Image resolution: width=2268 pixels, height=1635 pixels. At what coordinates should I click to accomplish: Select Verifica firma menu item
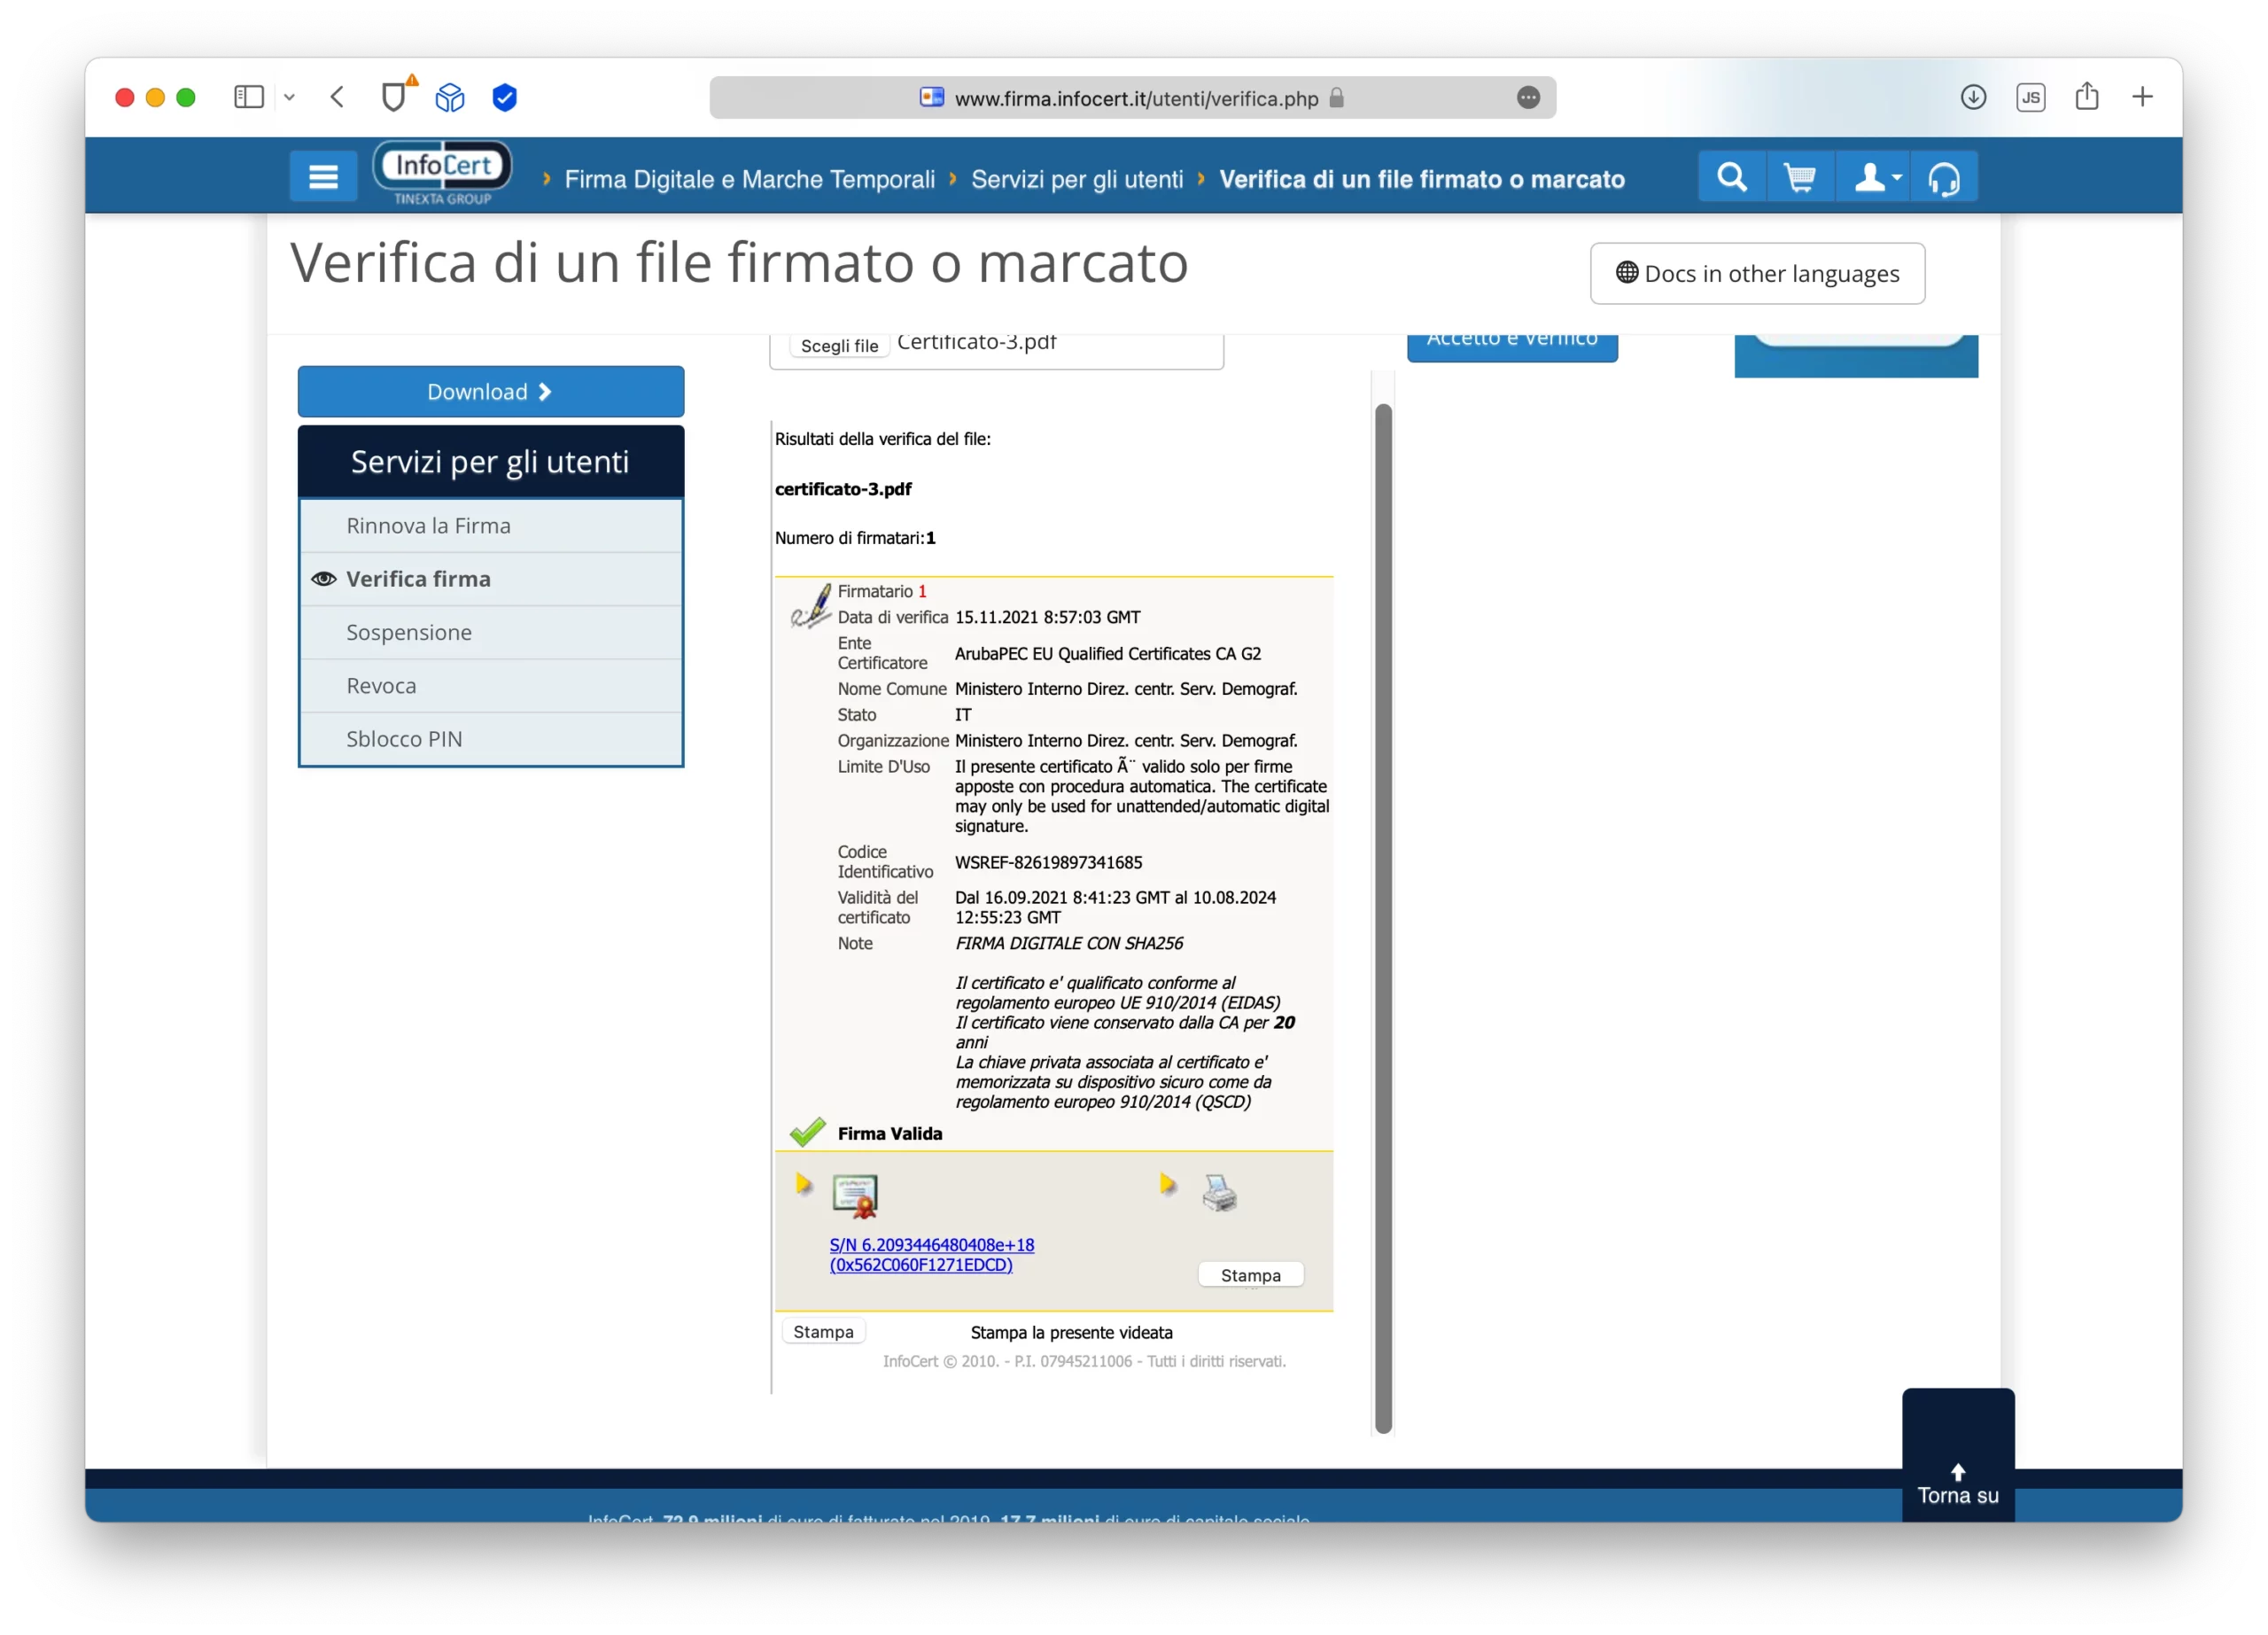tap(490, 579)
